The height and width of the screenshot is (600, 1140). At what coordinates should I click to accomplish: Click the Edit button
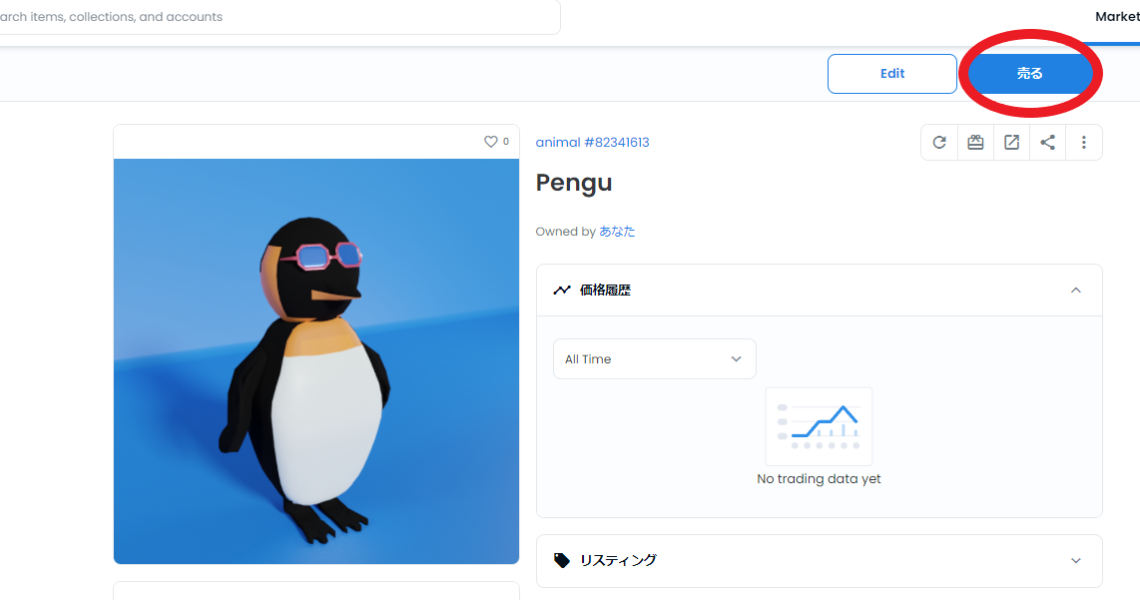[892, 73]
